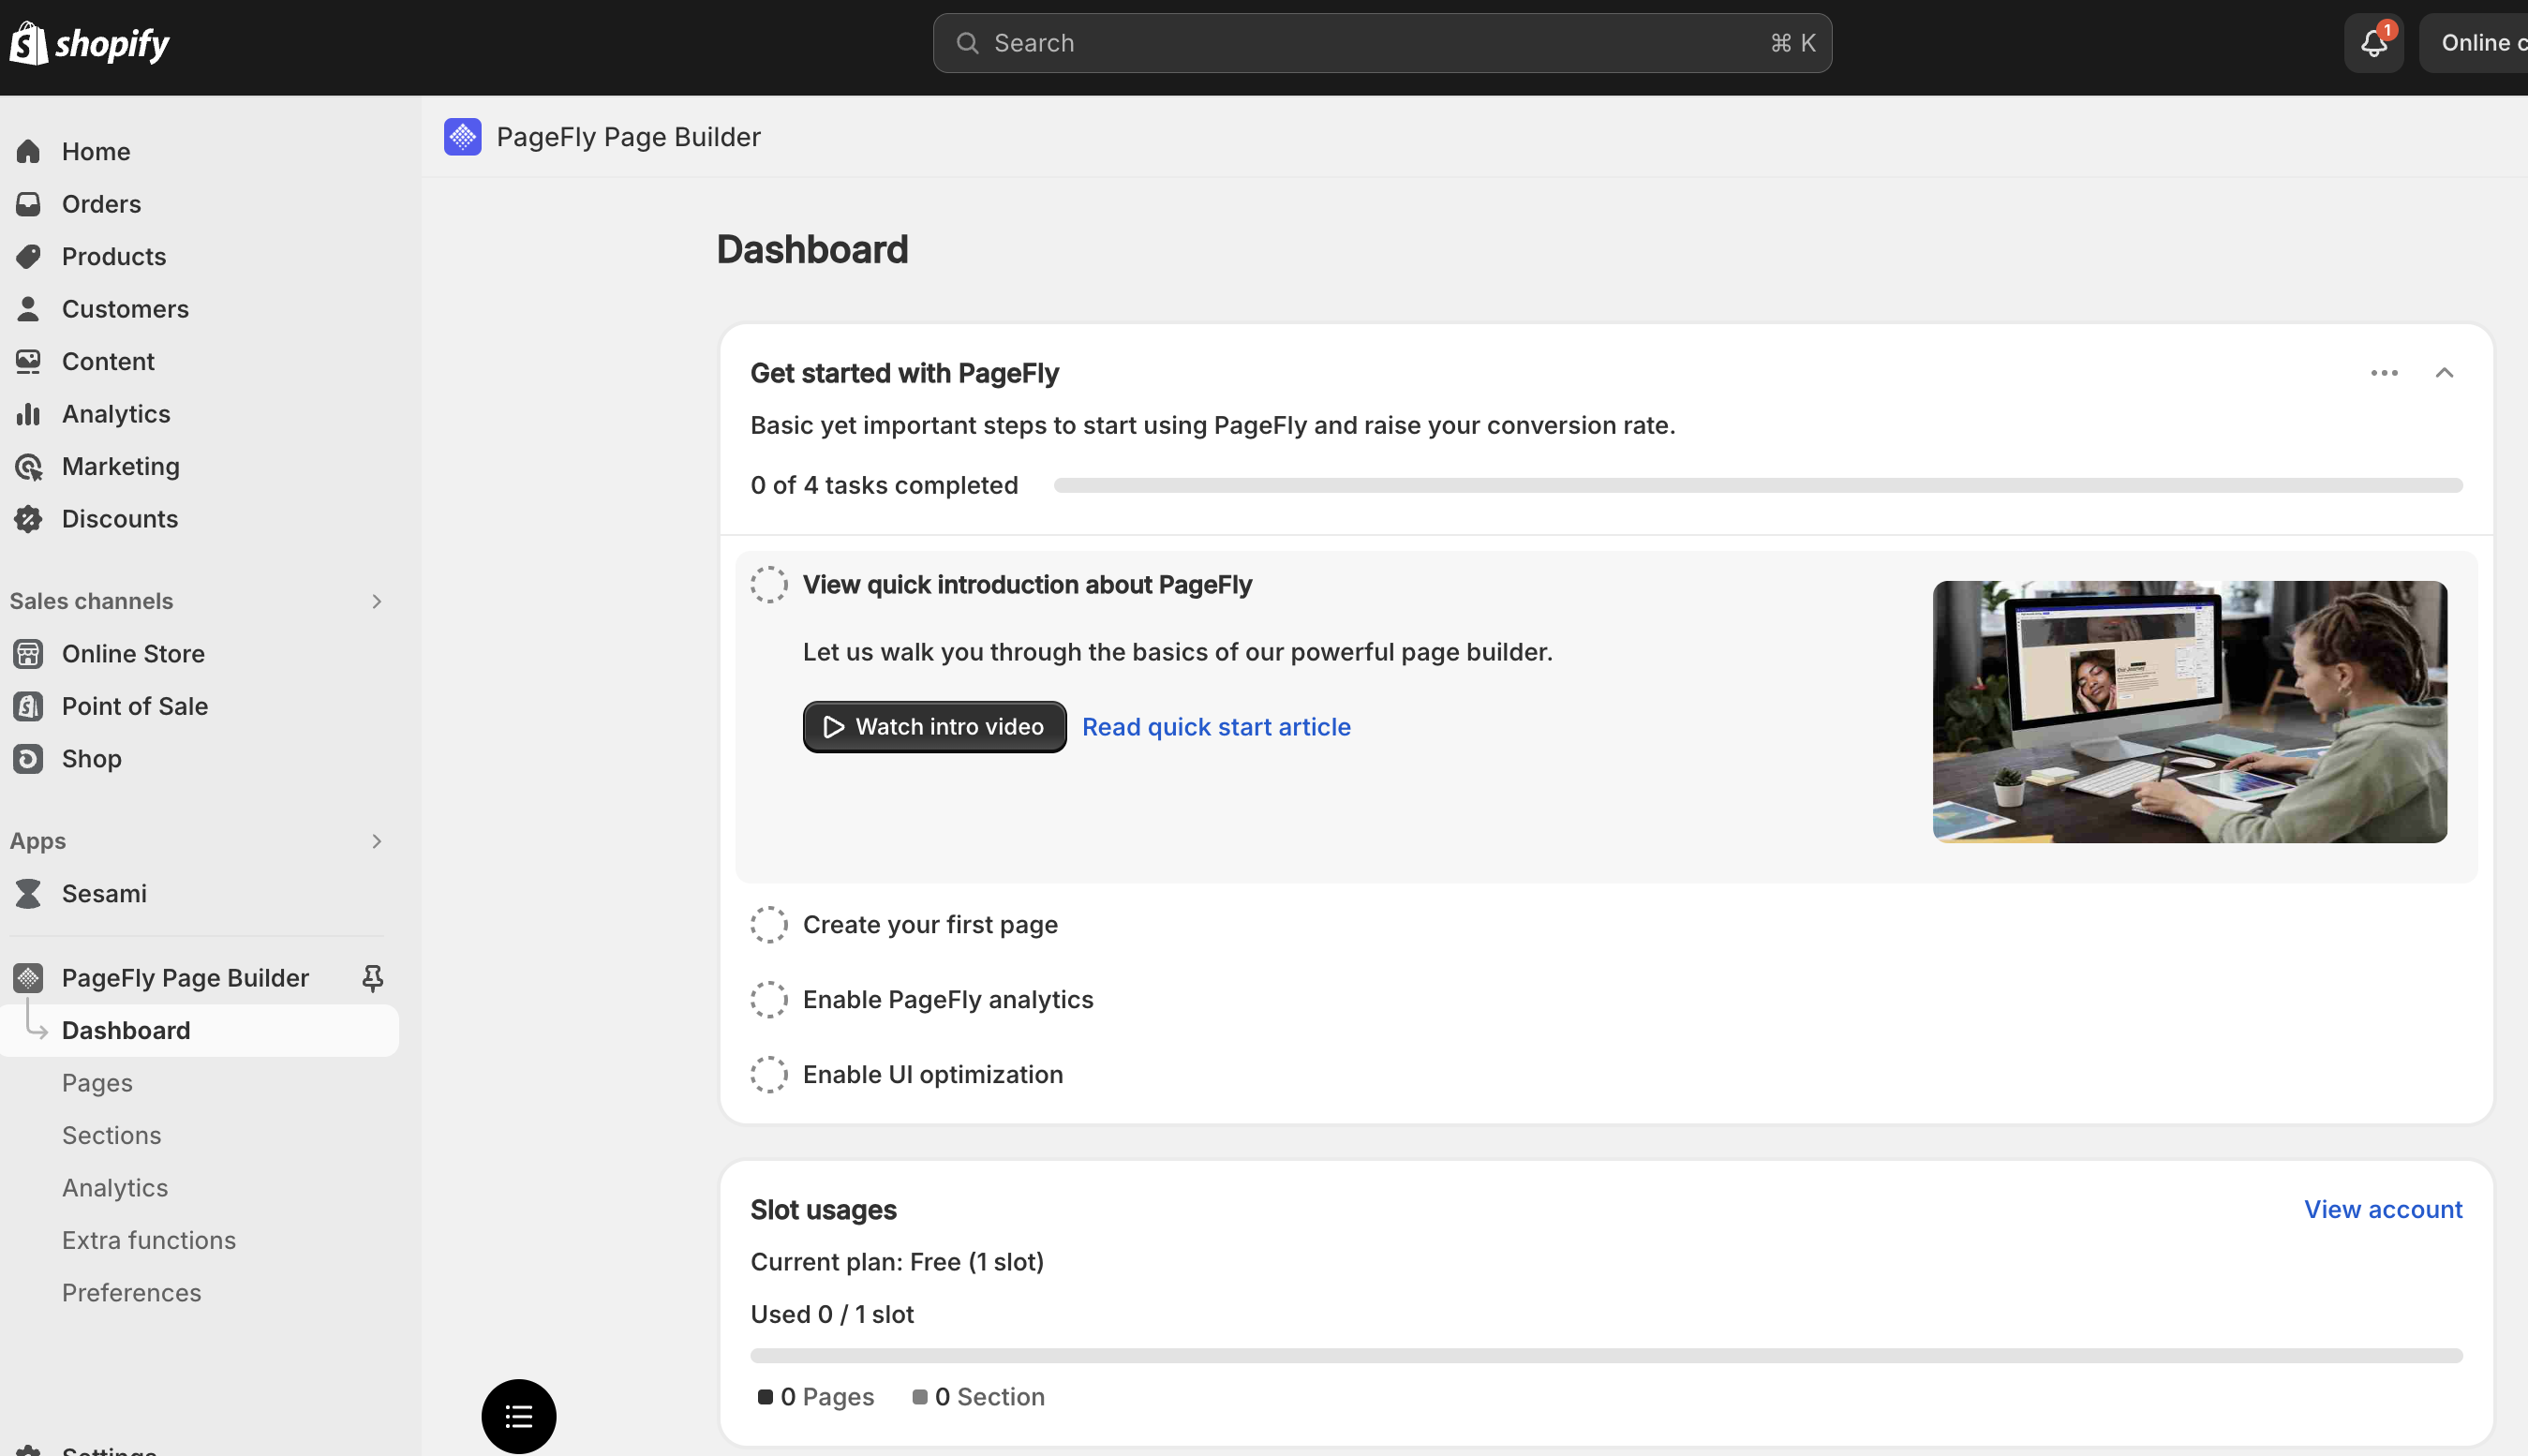Click View account link
The height and width of the screenshot is (1456, 2528).
pos(2383,1210)
